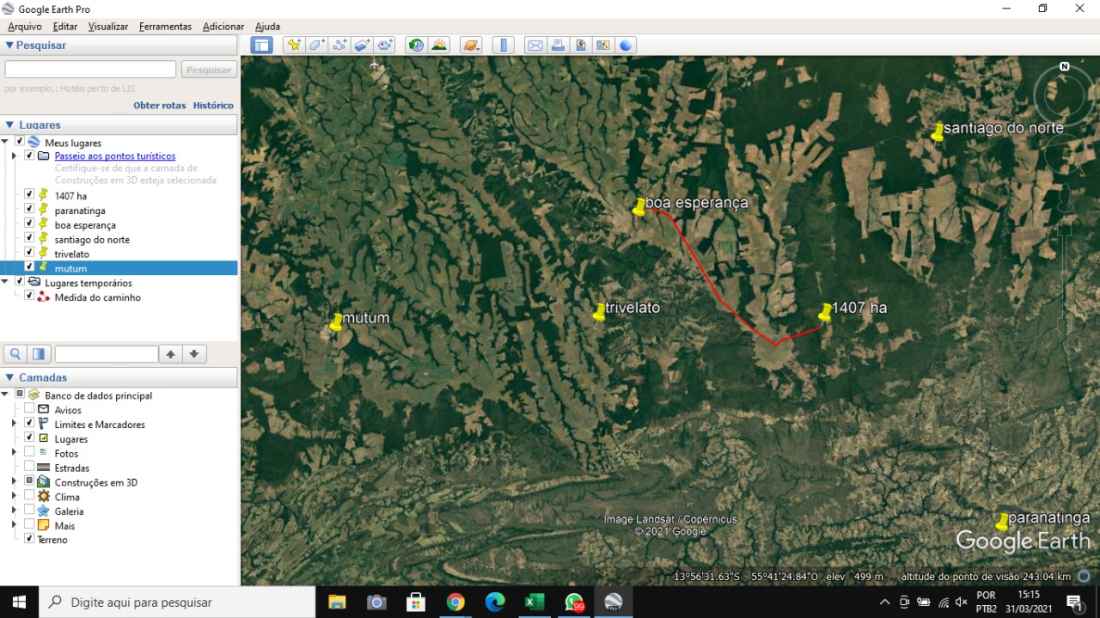Image resolution: width=1100 pixels, height=618 pixels.
Task: Collapse the Lugares temporários node
Action: pyautogui.click(x=5, y=282)
